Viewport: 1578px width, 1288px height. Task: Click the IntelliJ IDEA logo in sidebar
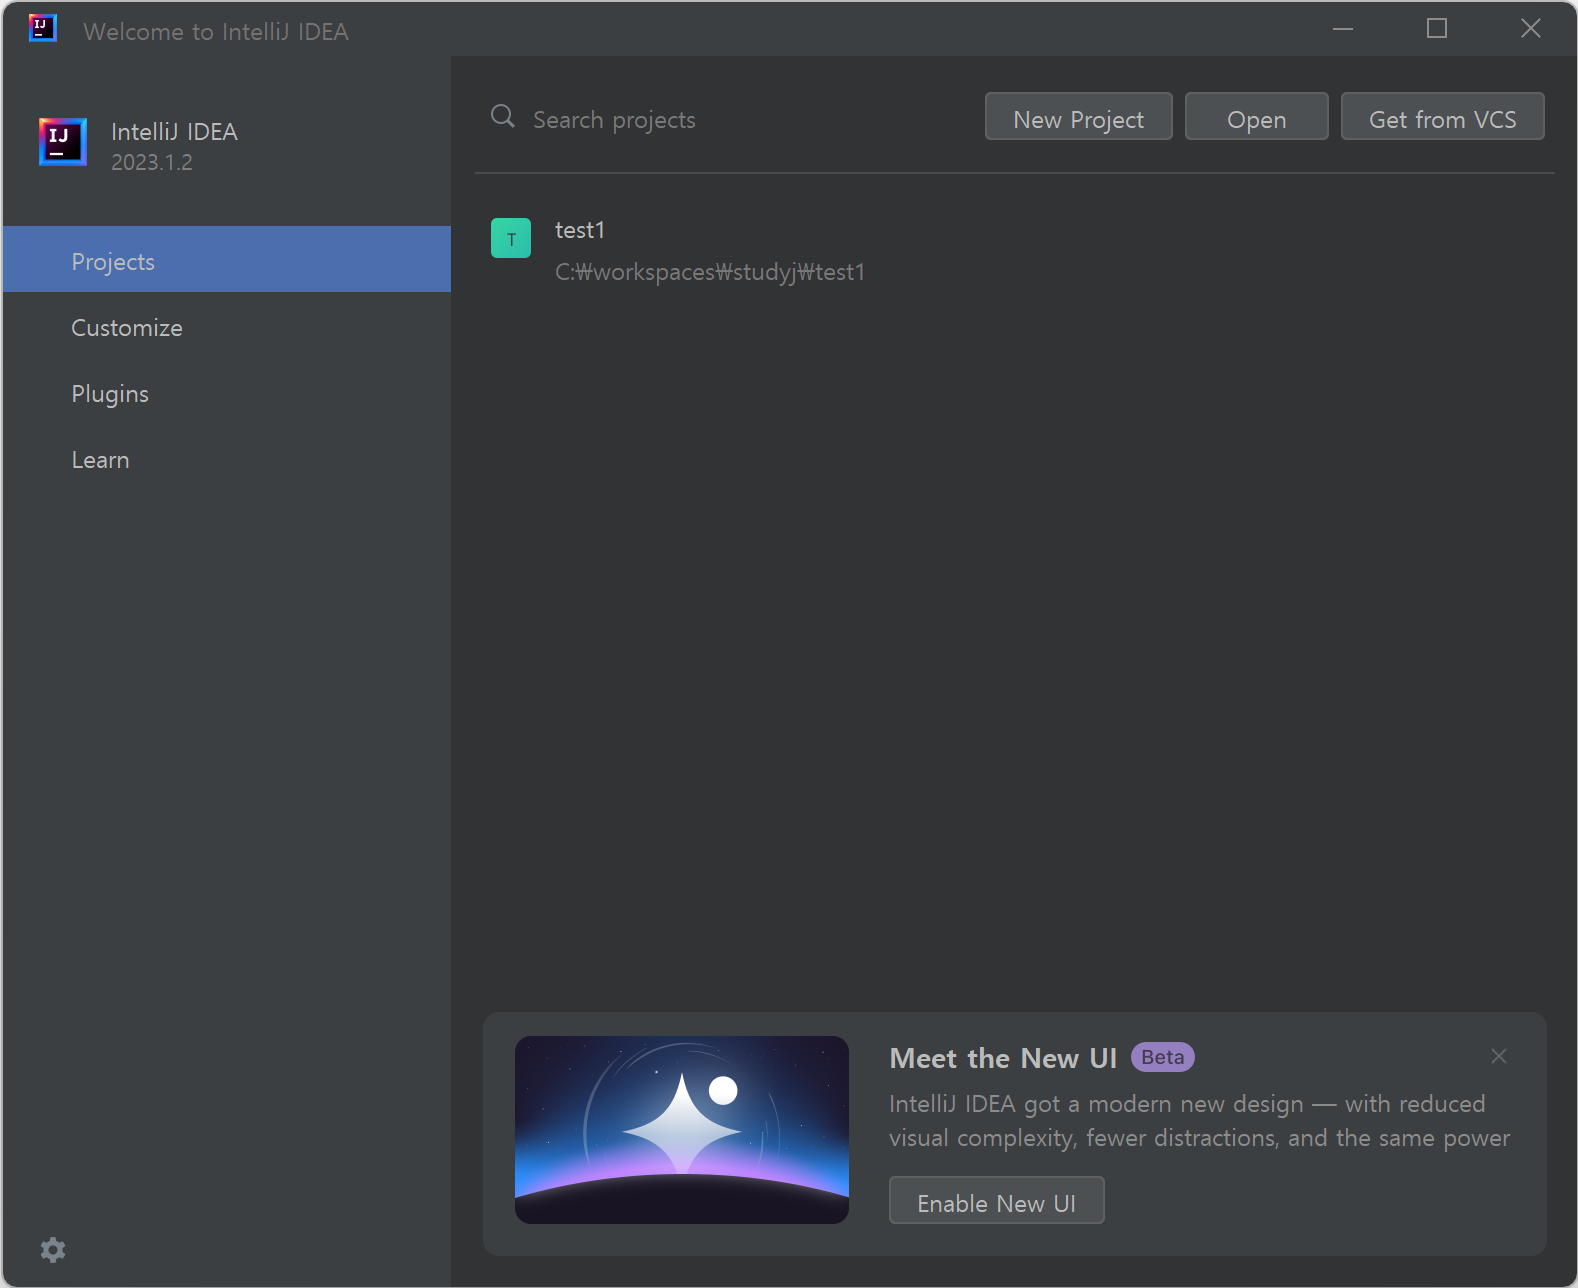(x=63, y=142)
